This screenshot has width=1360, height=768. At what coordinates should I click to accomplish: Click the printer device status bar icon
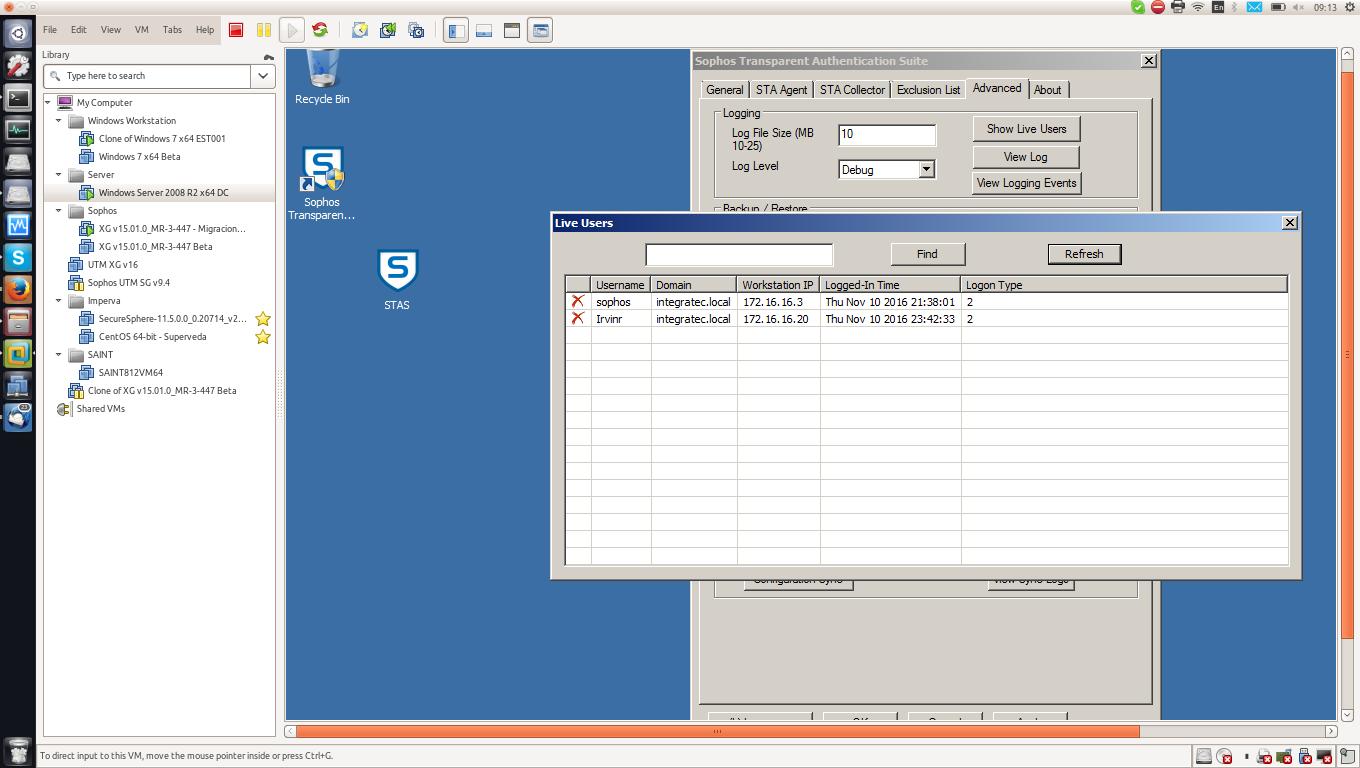tap(1264, 756)
